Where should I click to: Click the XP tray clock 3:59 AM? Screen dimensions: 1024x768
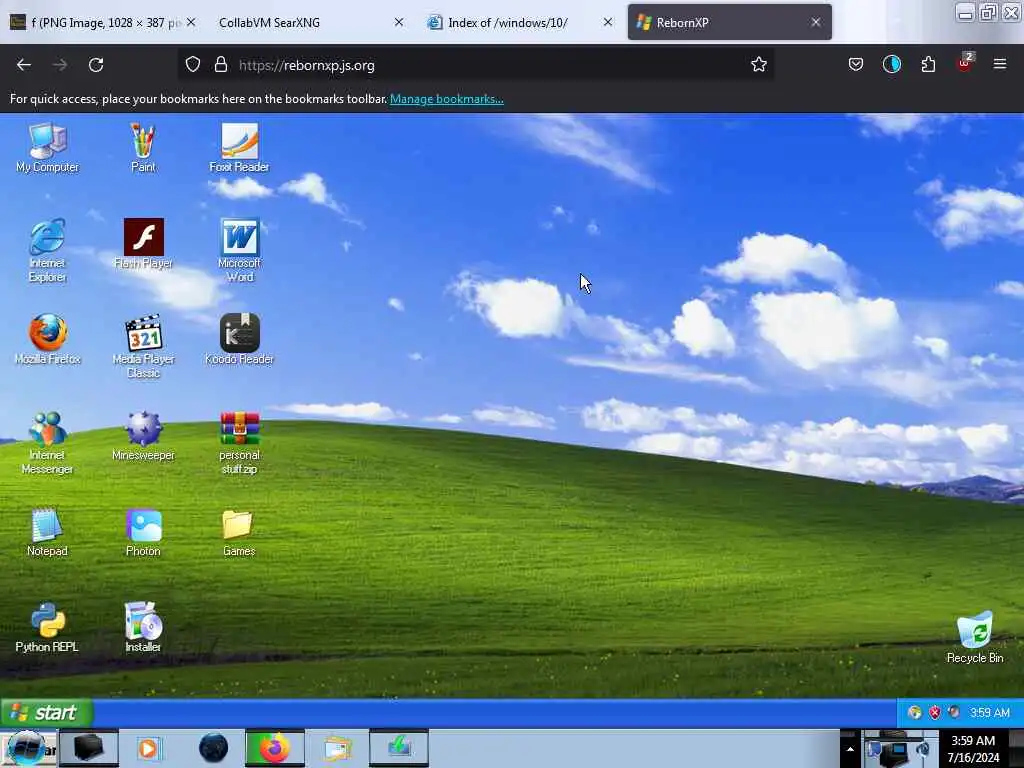989,712
